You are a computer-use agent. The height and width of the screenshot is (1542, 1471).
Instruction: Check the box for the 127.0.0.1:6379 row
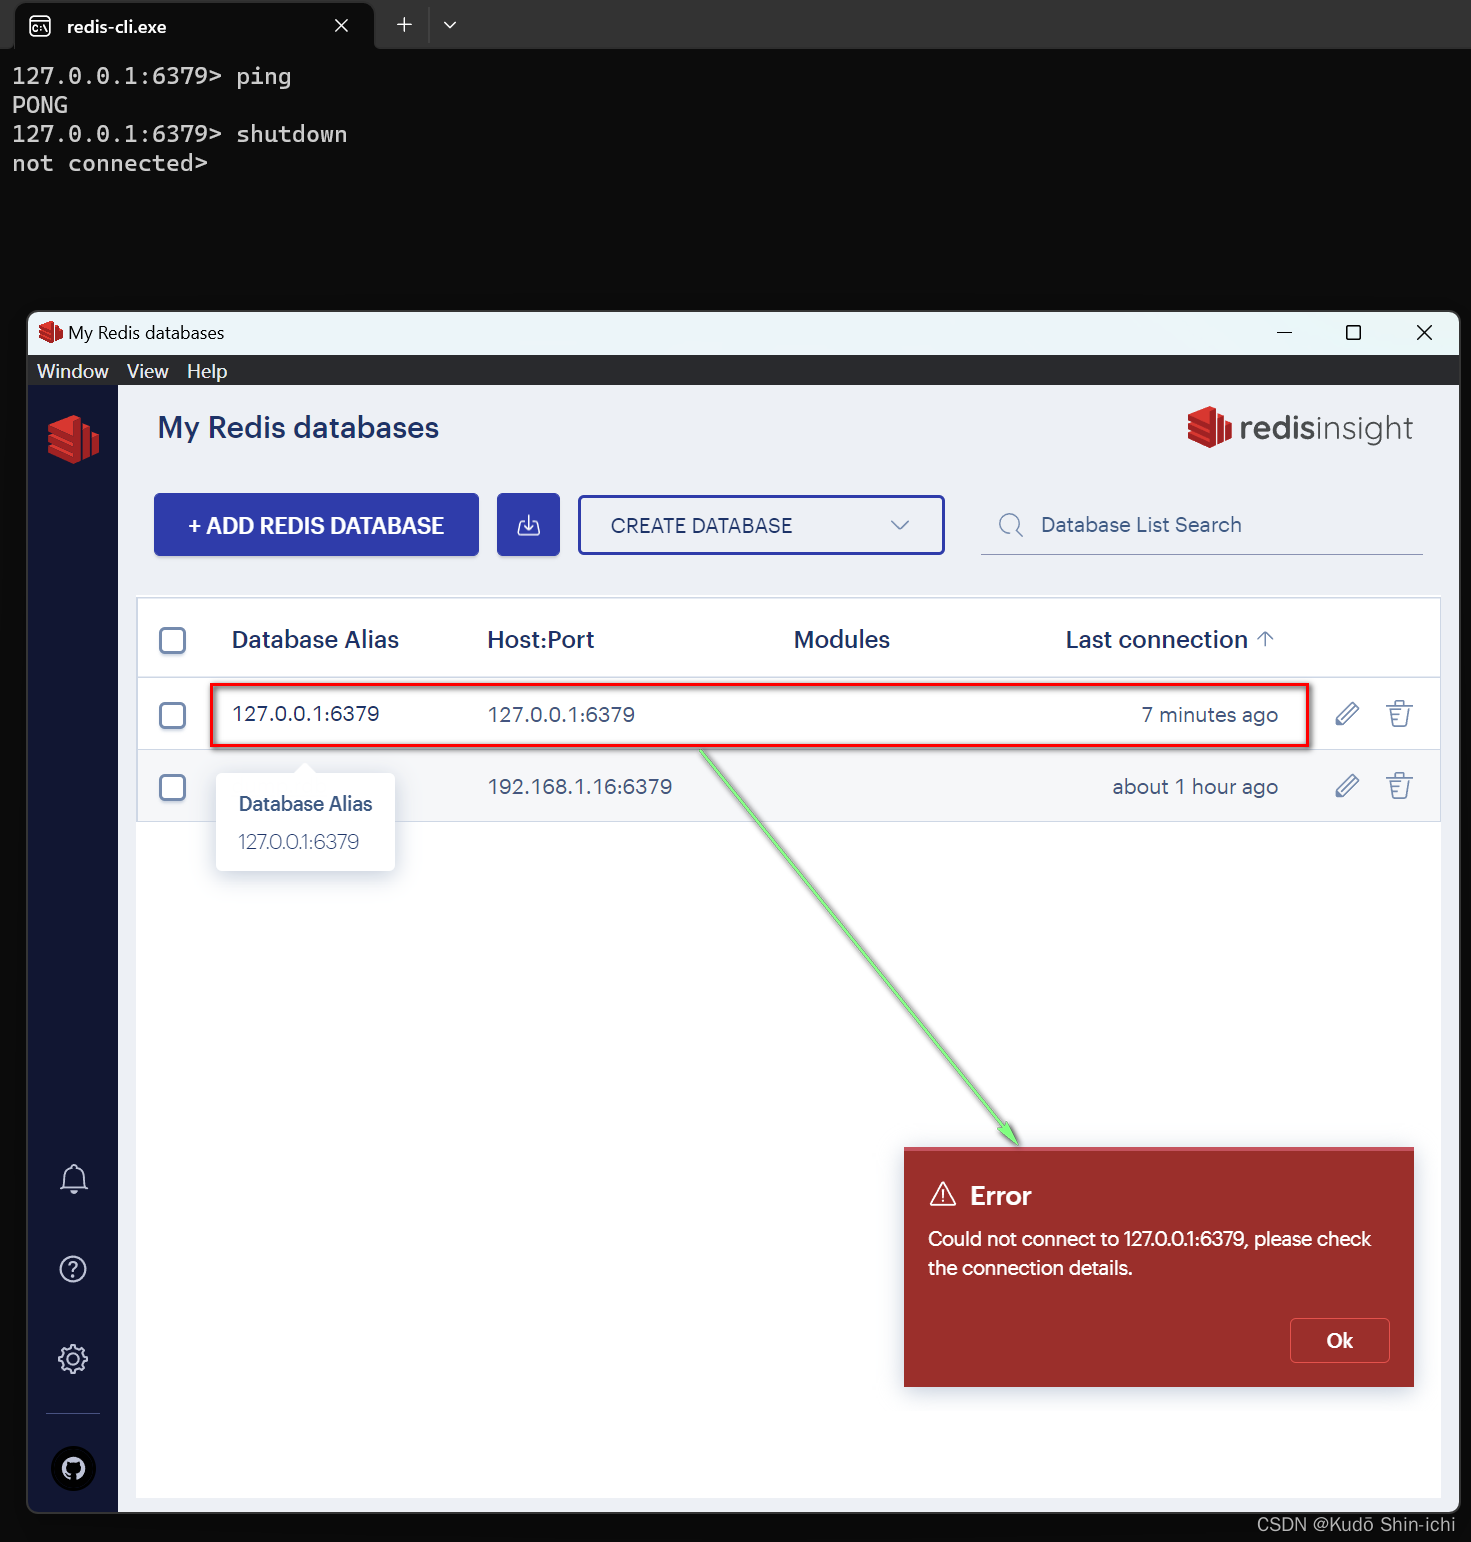[x=173, y=715]
